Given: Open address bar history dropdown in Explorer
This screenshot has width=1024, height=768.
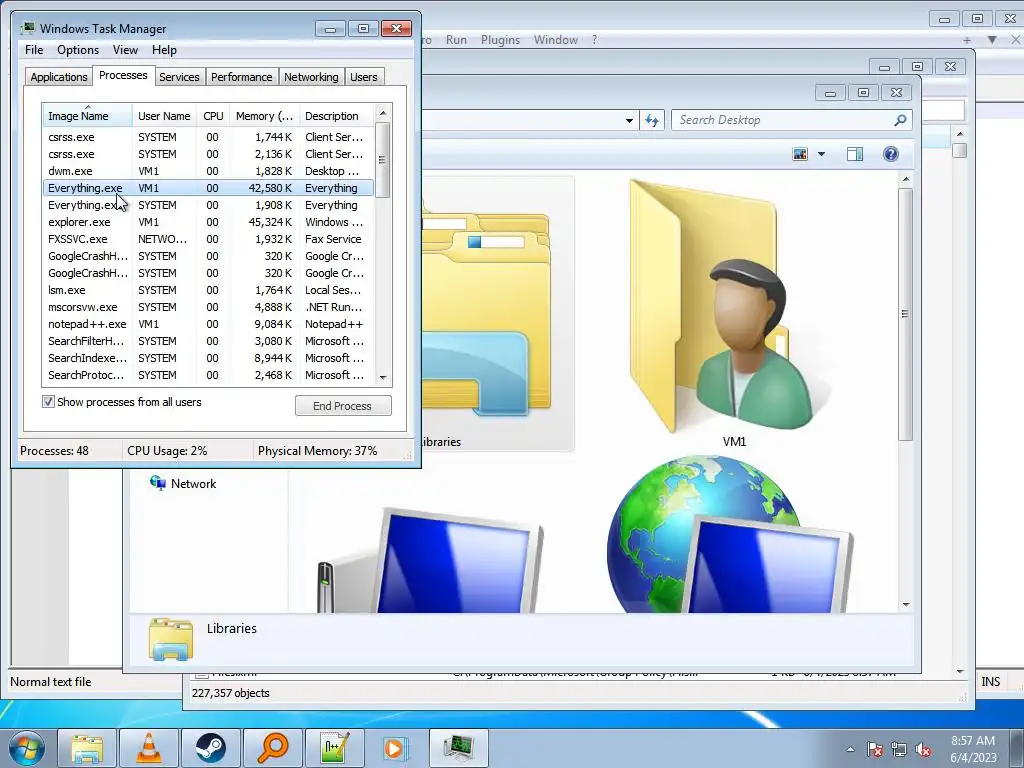Looking at the screenshot, I should point(629,120).
